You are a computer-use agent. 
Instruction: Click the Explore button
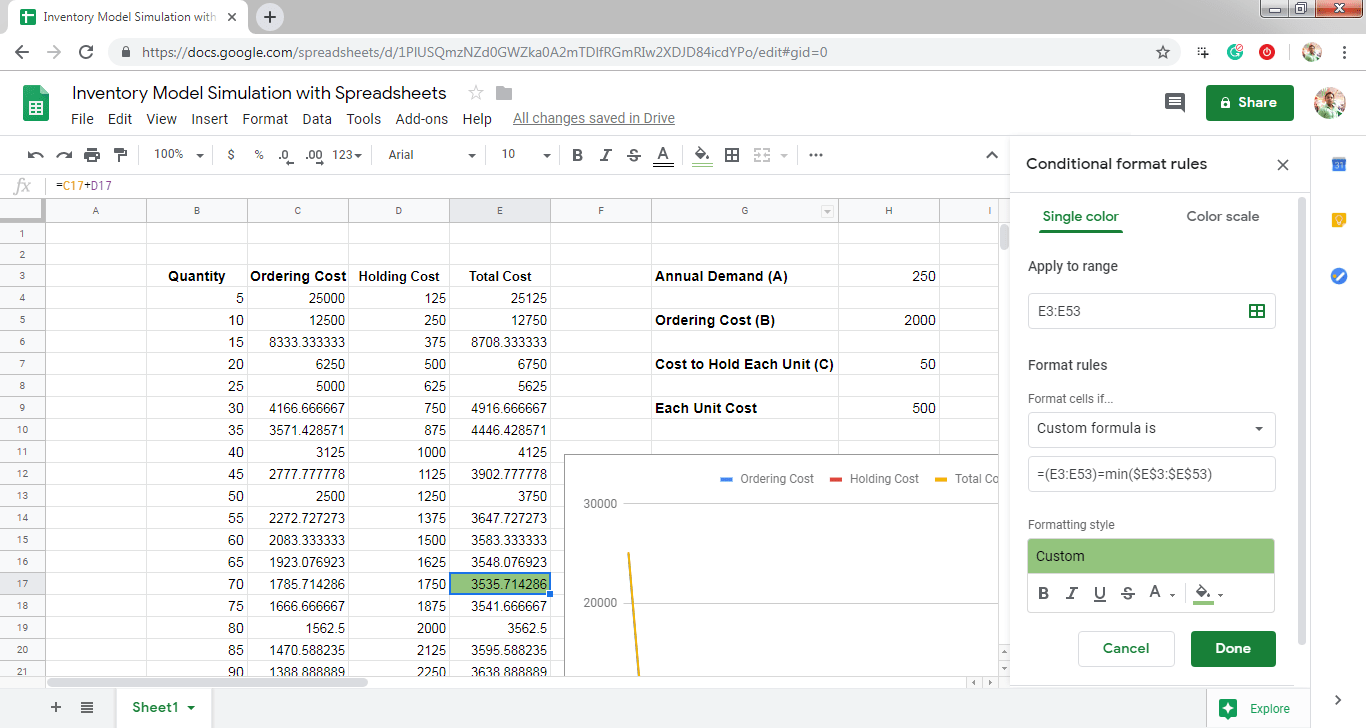pos(1256,708)
